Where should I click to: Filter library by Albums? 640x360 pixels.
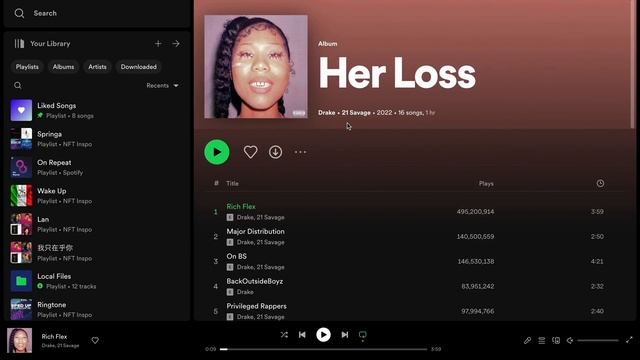63,67
